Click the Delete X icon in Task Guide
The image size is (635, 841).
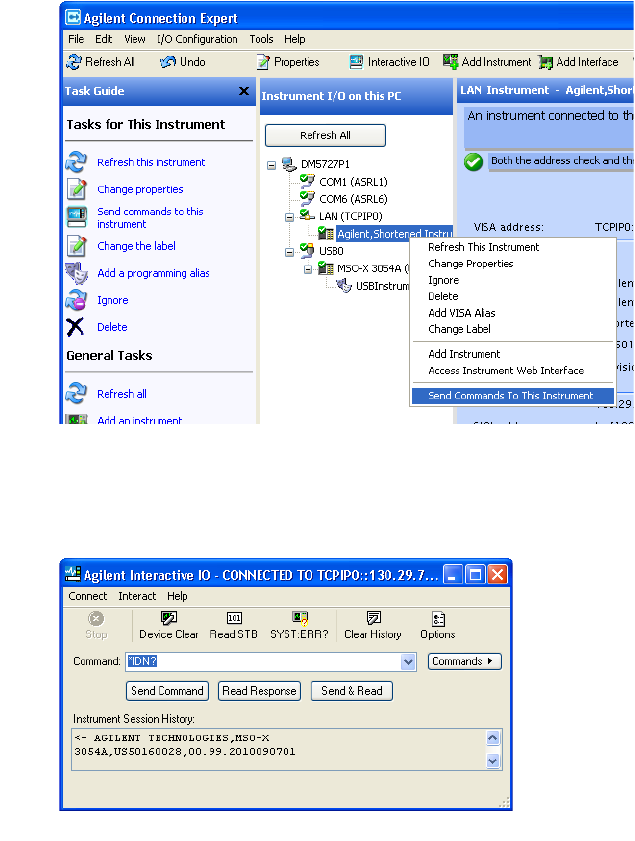pyautogui.click(x=75, y=327)
